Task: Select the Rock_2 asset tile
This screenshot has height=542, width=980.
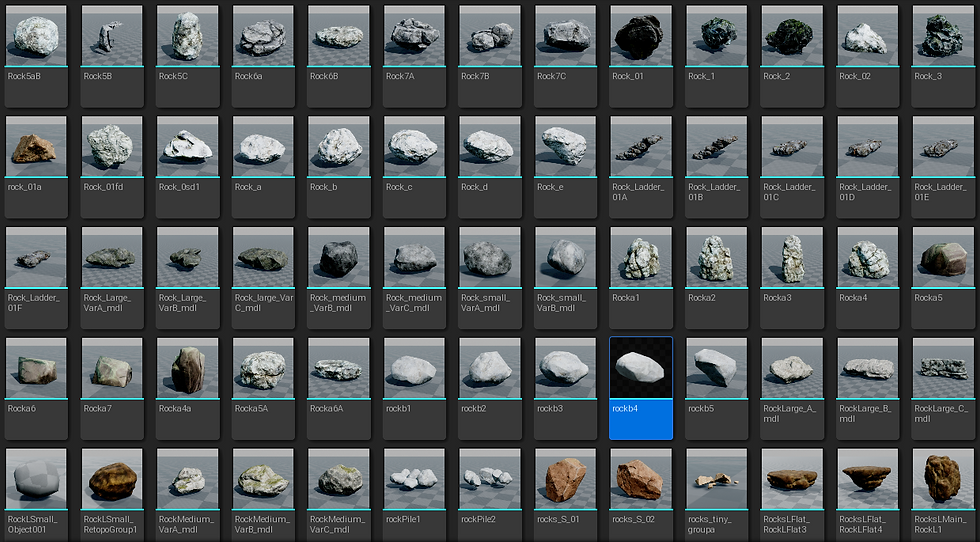Action: click(792, 56)
